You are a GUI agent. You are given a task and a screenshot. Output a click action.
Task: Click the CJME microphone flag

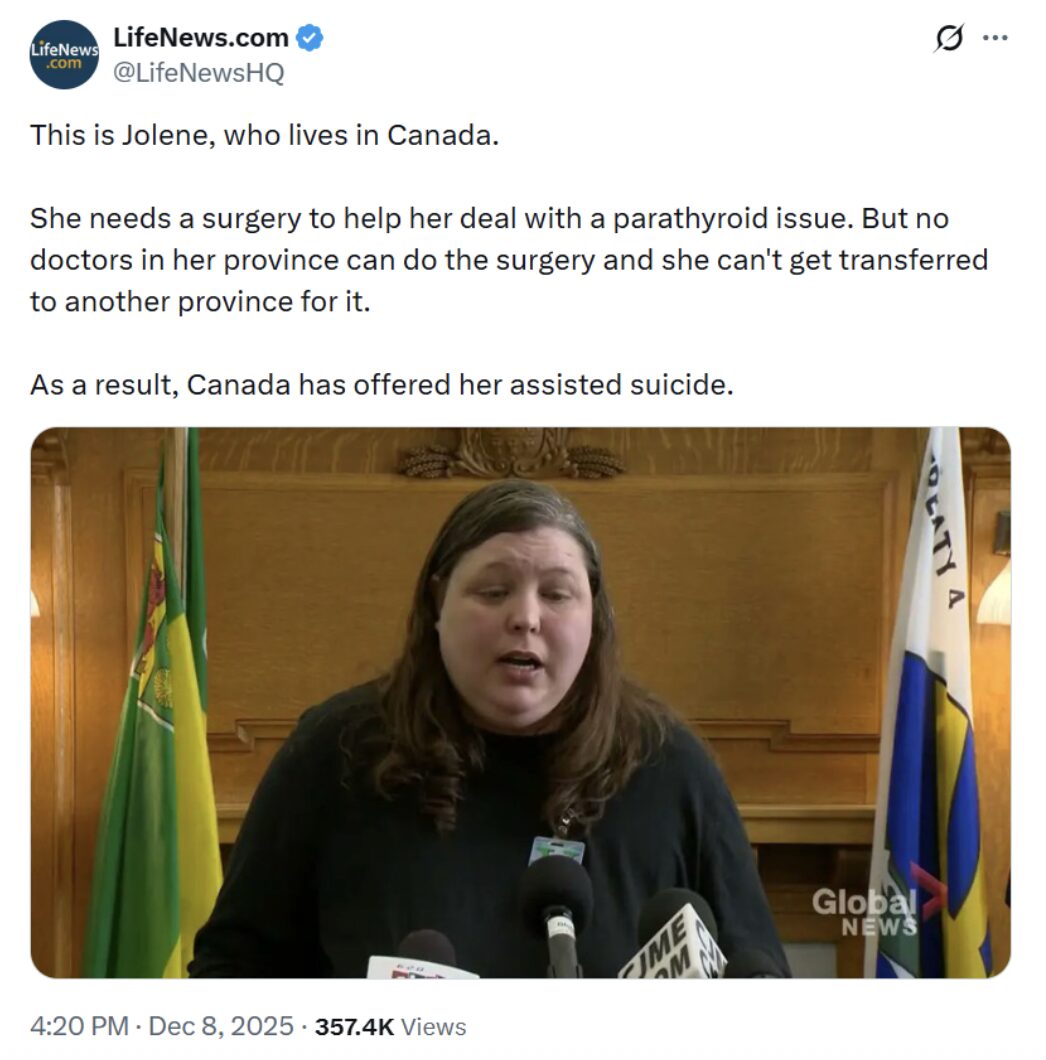click(672, 944)
